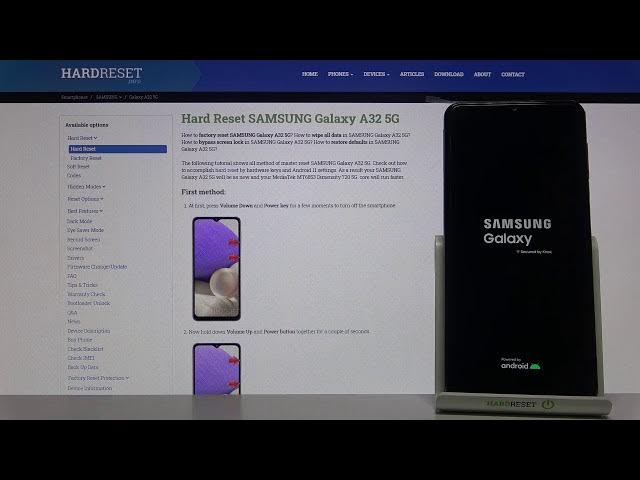
Task: Open the DEVICES navigation dropdown
Action: tap(376, 74)
